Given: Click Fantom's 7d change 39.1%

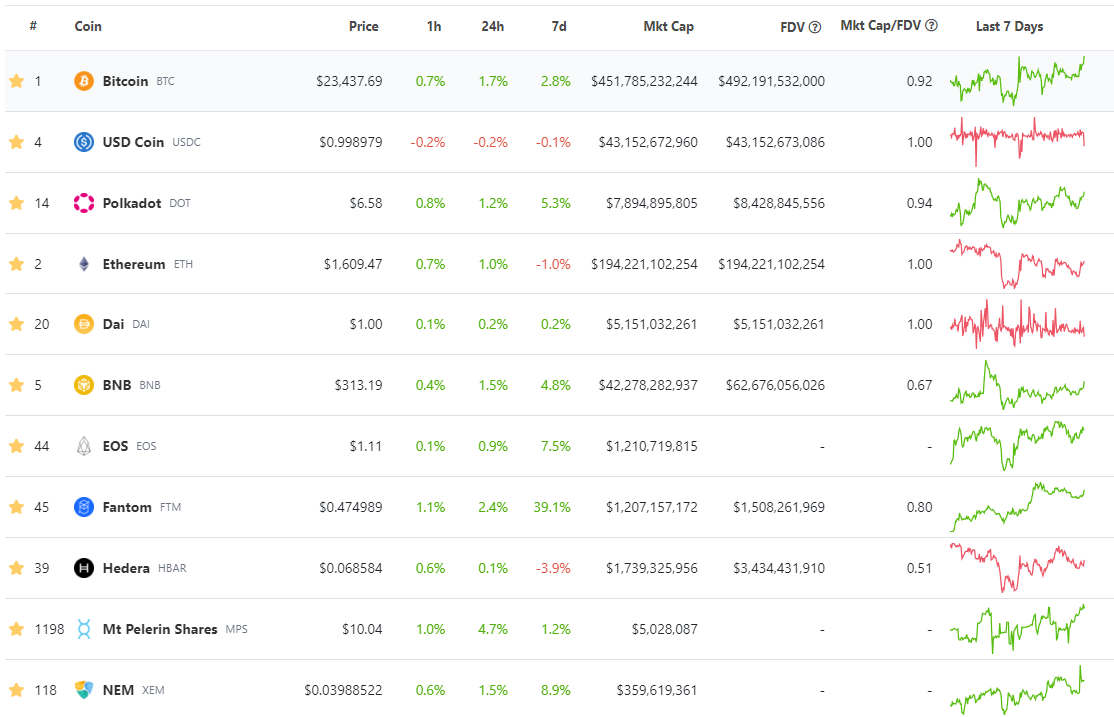Looking at the screenshot, I should click(x=552, y=507).
